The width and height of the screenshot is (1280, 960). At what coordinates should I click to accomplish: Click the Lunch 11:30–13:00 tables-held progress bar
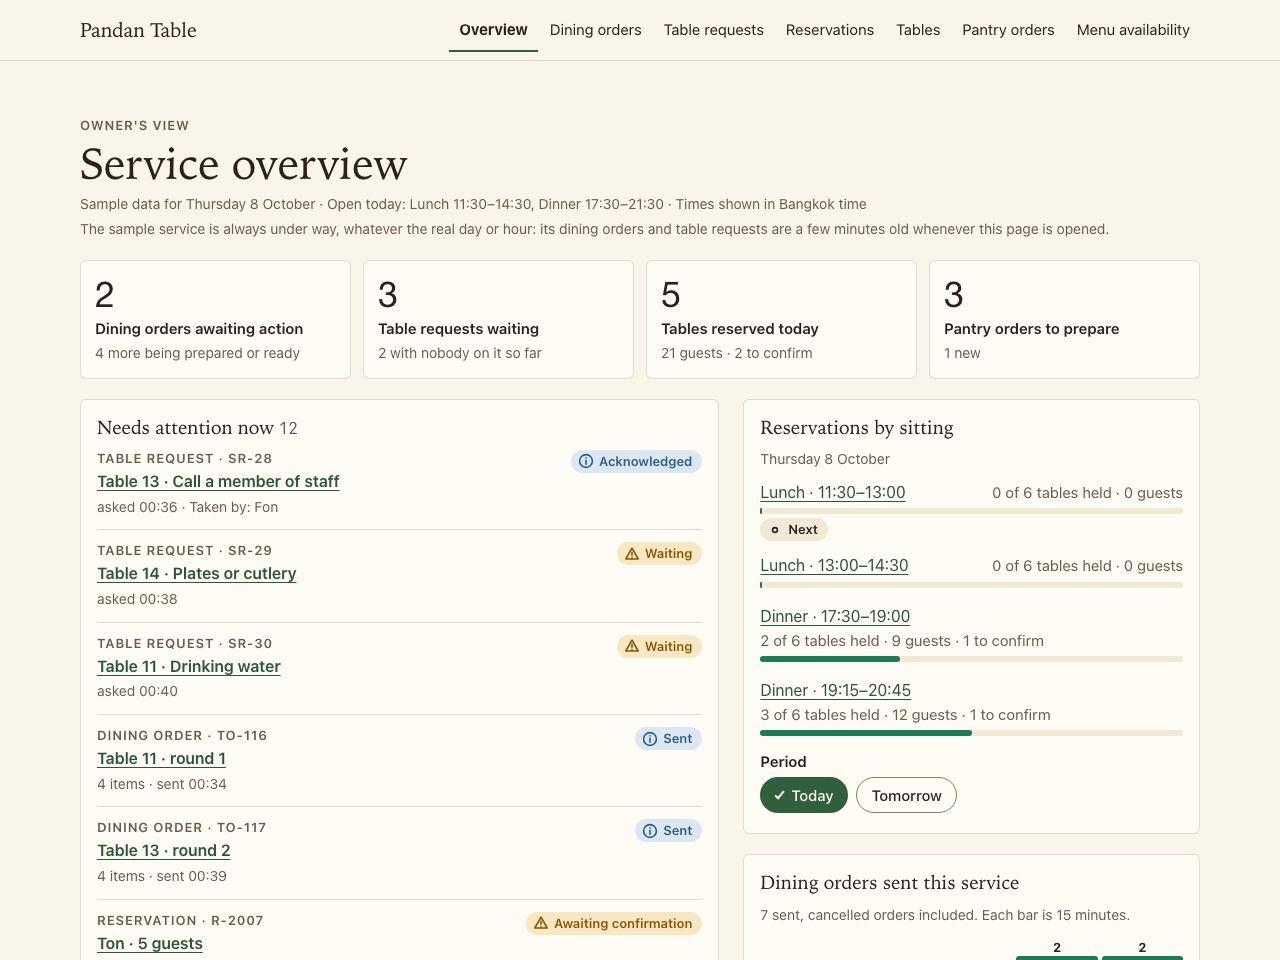tap(971, 511)
